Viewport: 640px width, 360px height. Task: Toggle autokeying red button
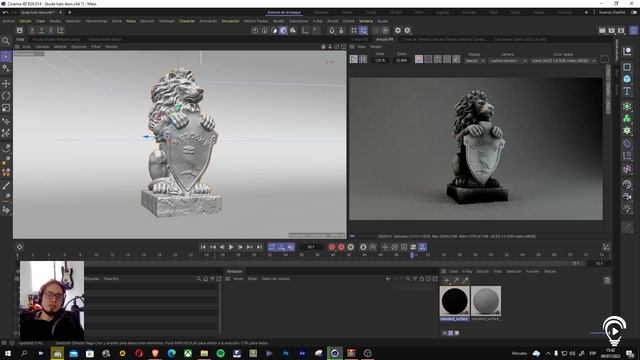point(341,247)
